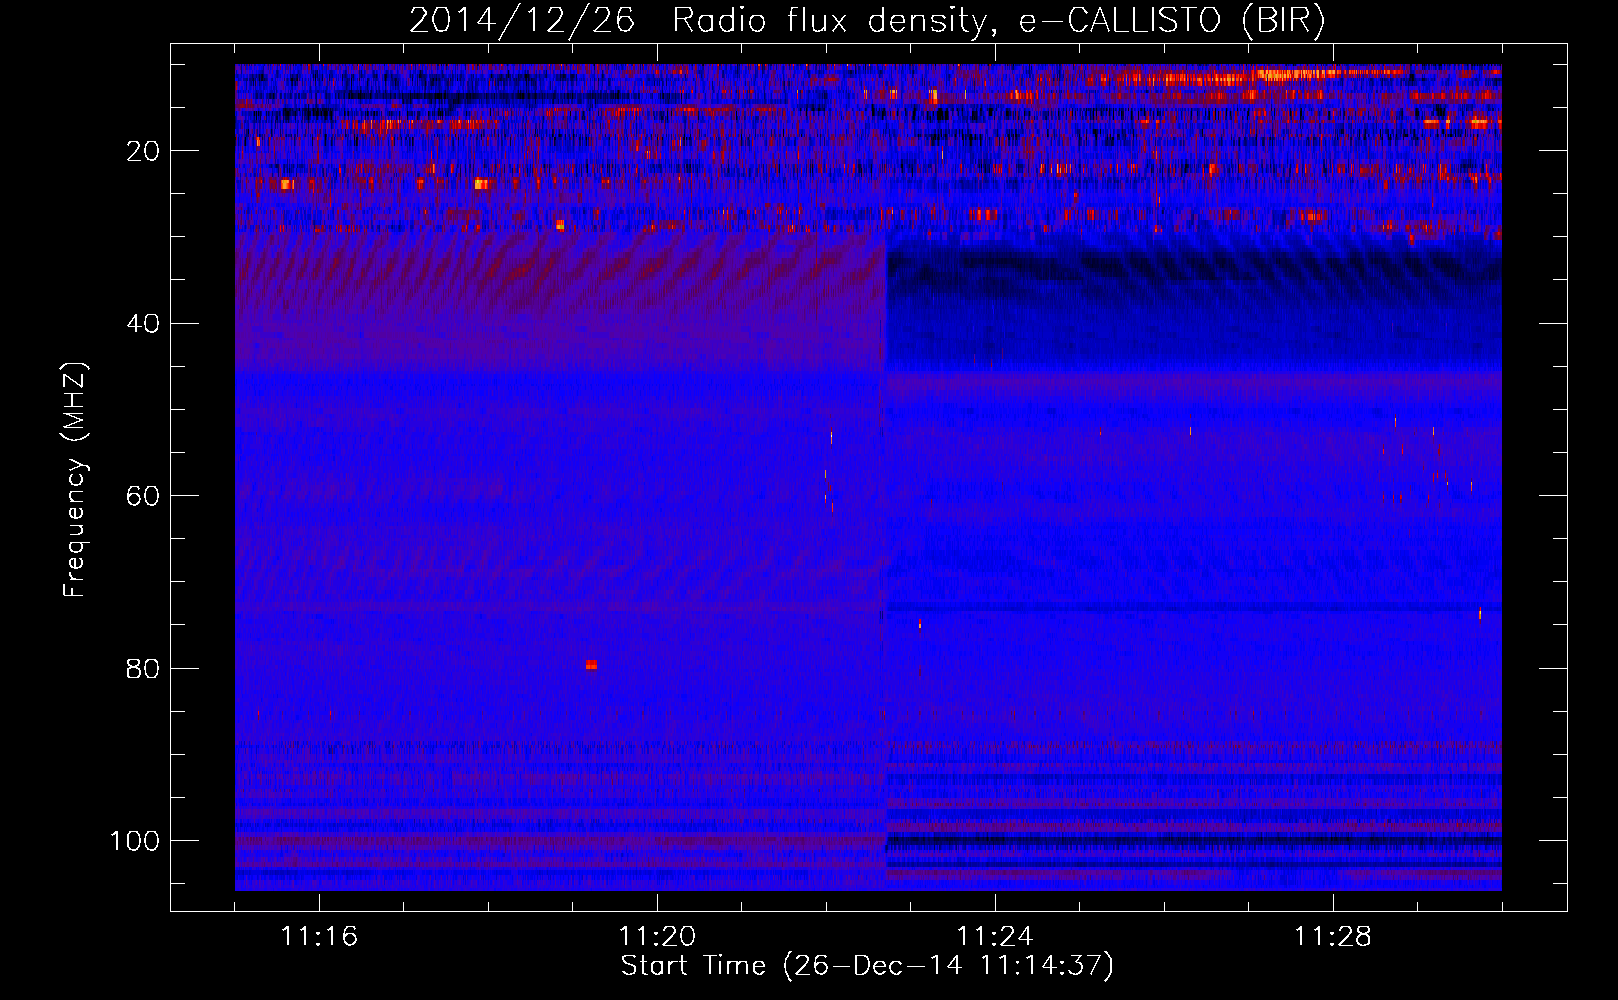The height and width of the screenshot is (1000, 1618).
Task: Click the 80 frequency tick label
Action: (x=143, y=669)
